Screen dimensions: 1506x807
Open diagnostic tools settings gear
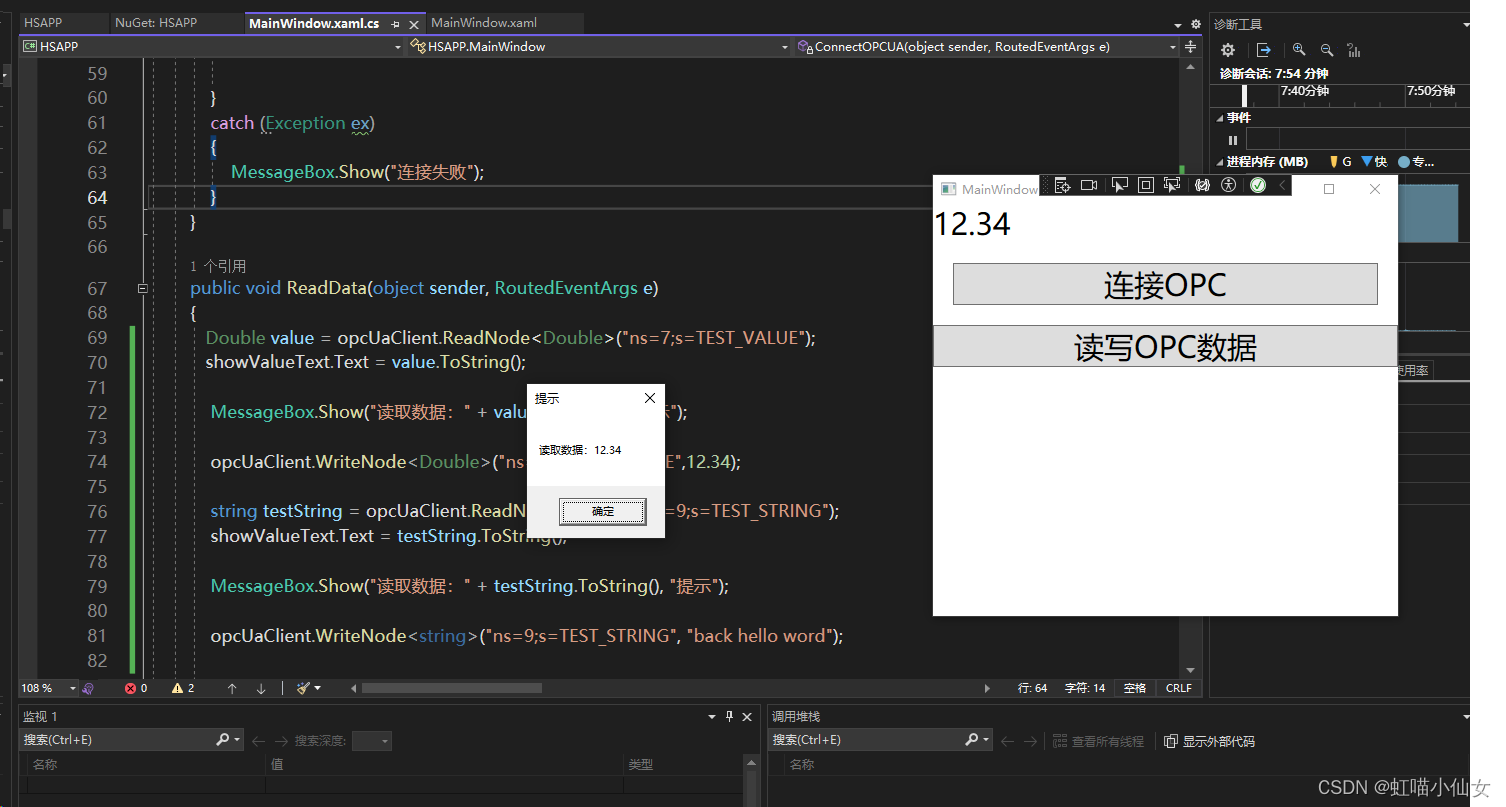coord(1228,50)
